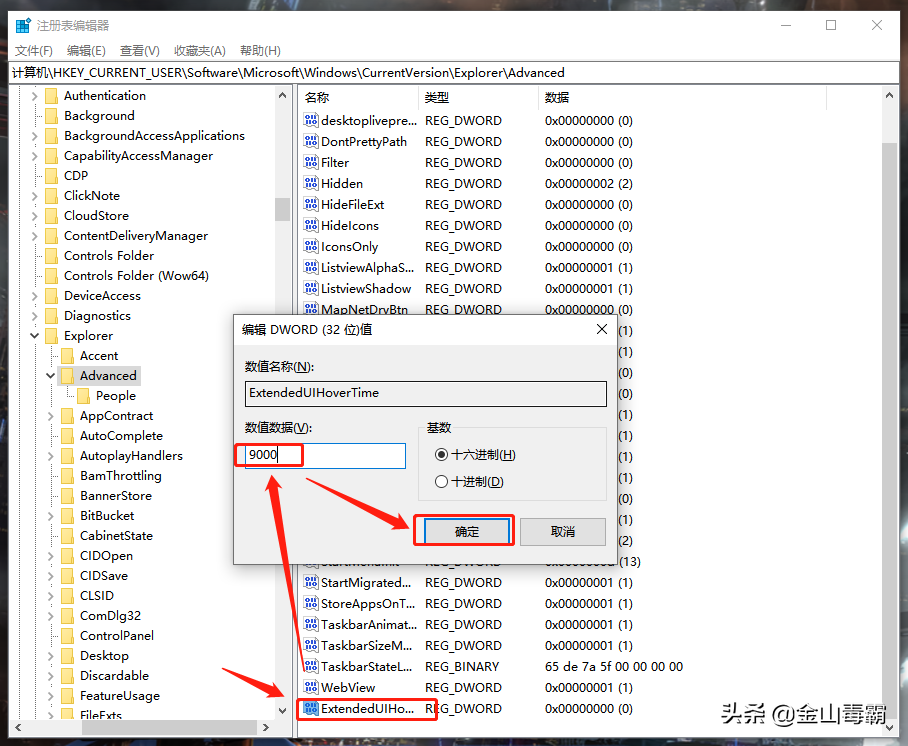Click the 类型 column header
Image resolution: width=908 pixels, height=746 pixels.
click(x=479, y=97)
